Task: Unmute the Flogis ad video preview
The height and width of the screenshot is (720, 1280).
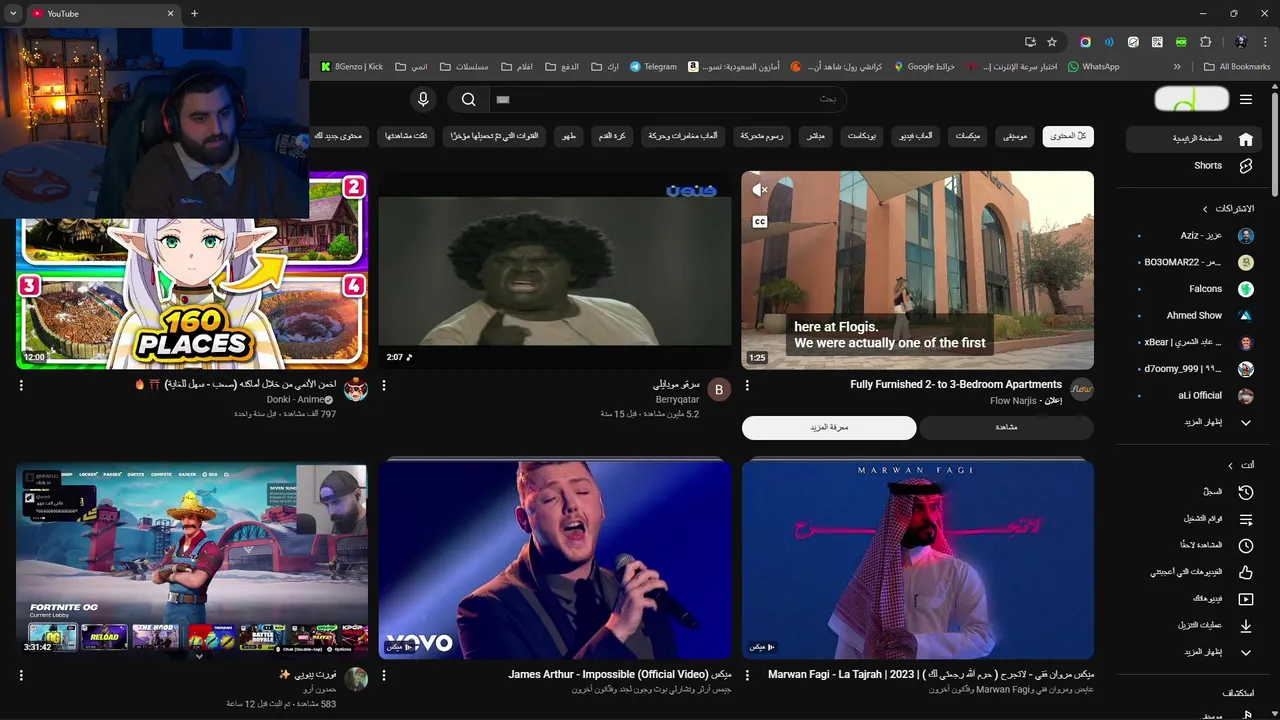Action: 760,190
